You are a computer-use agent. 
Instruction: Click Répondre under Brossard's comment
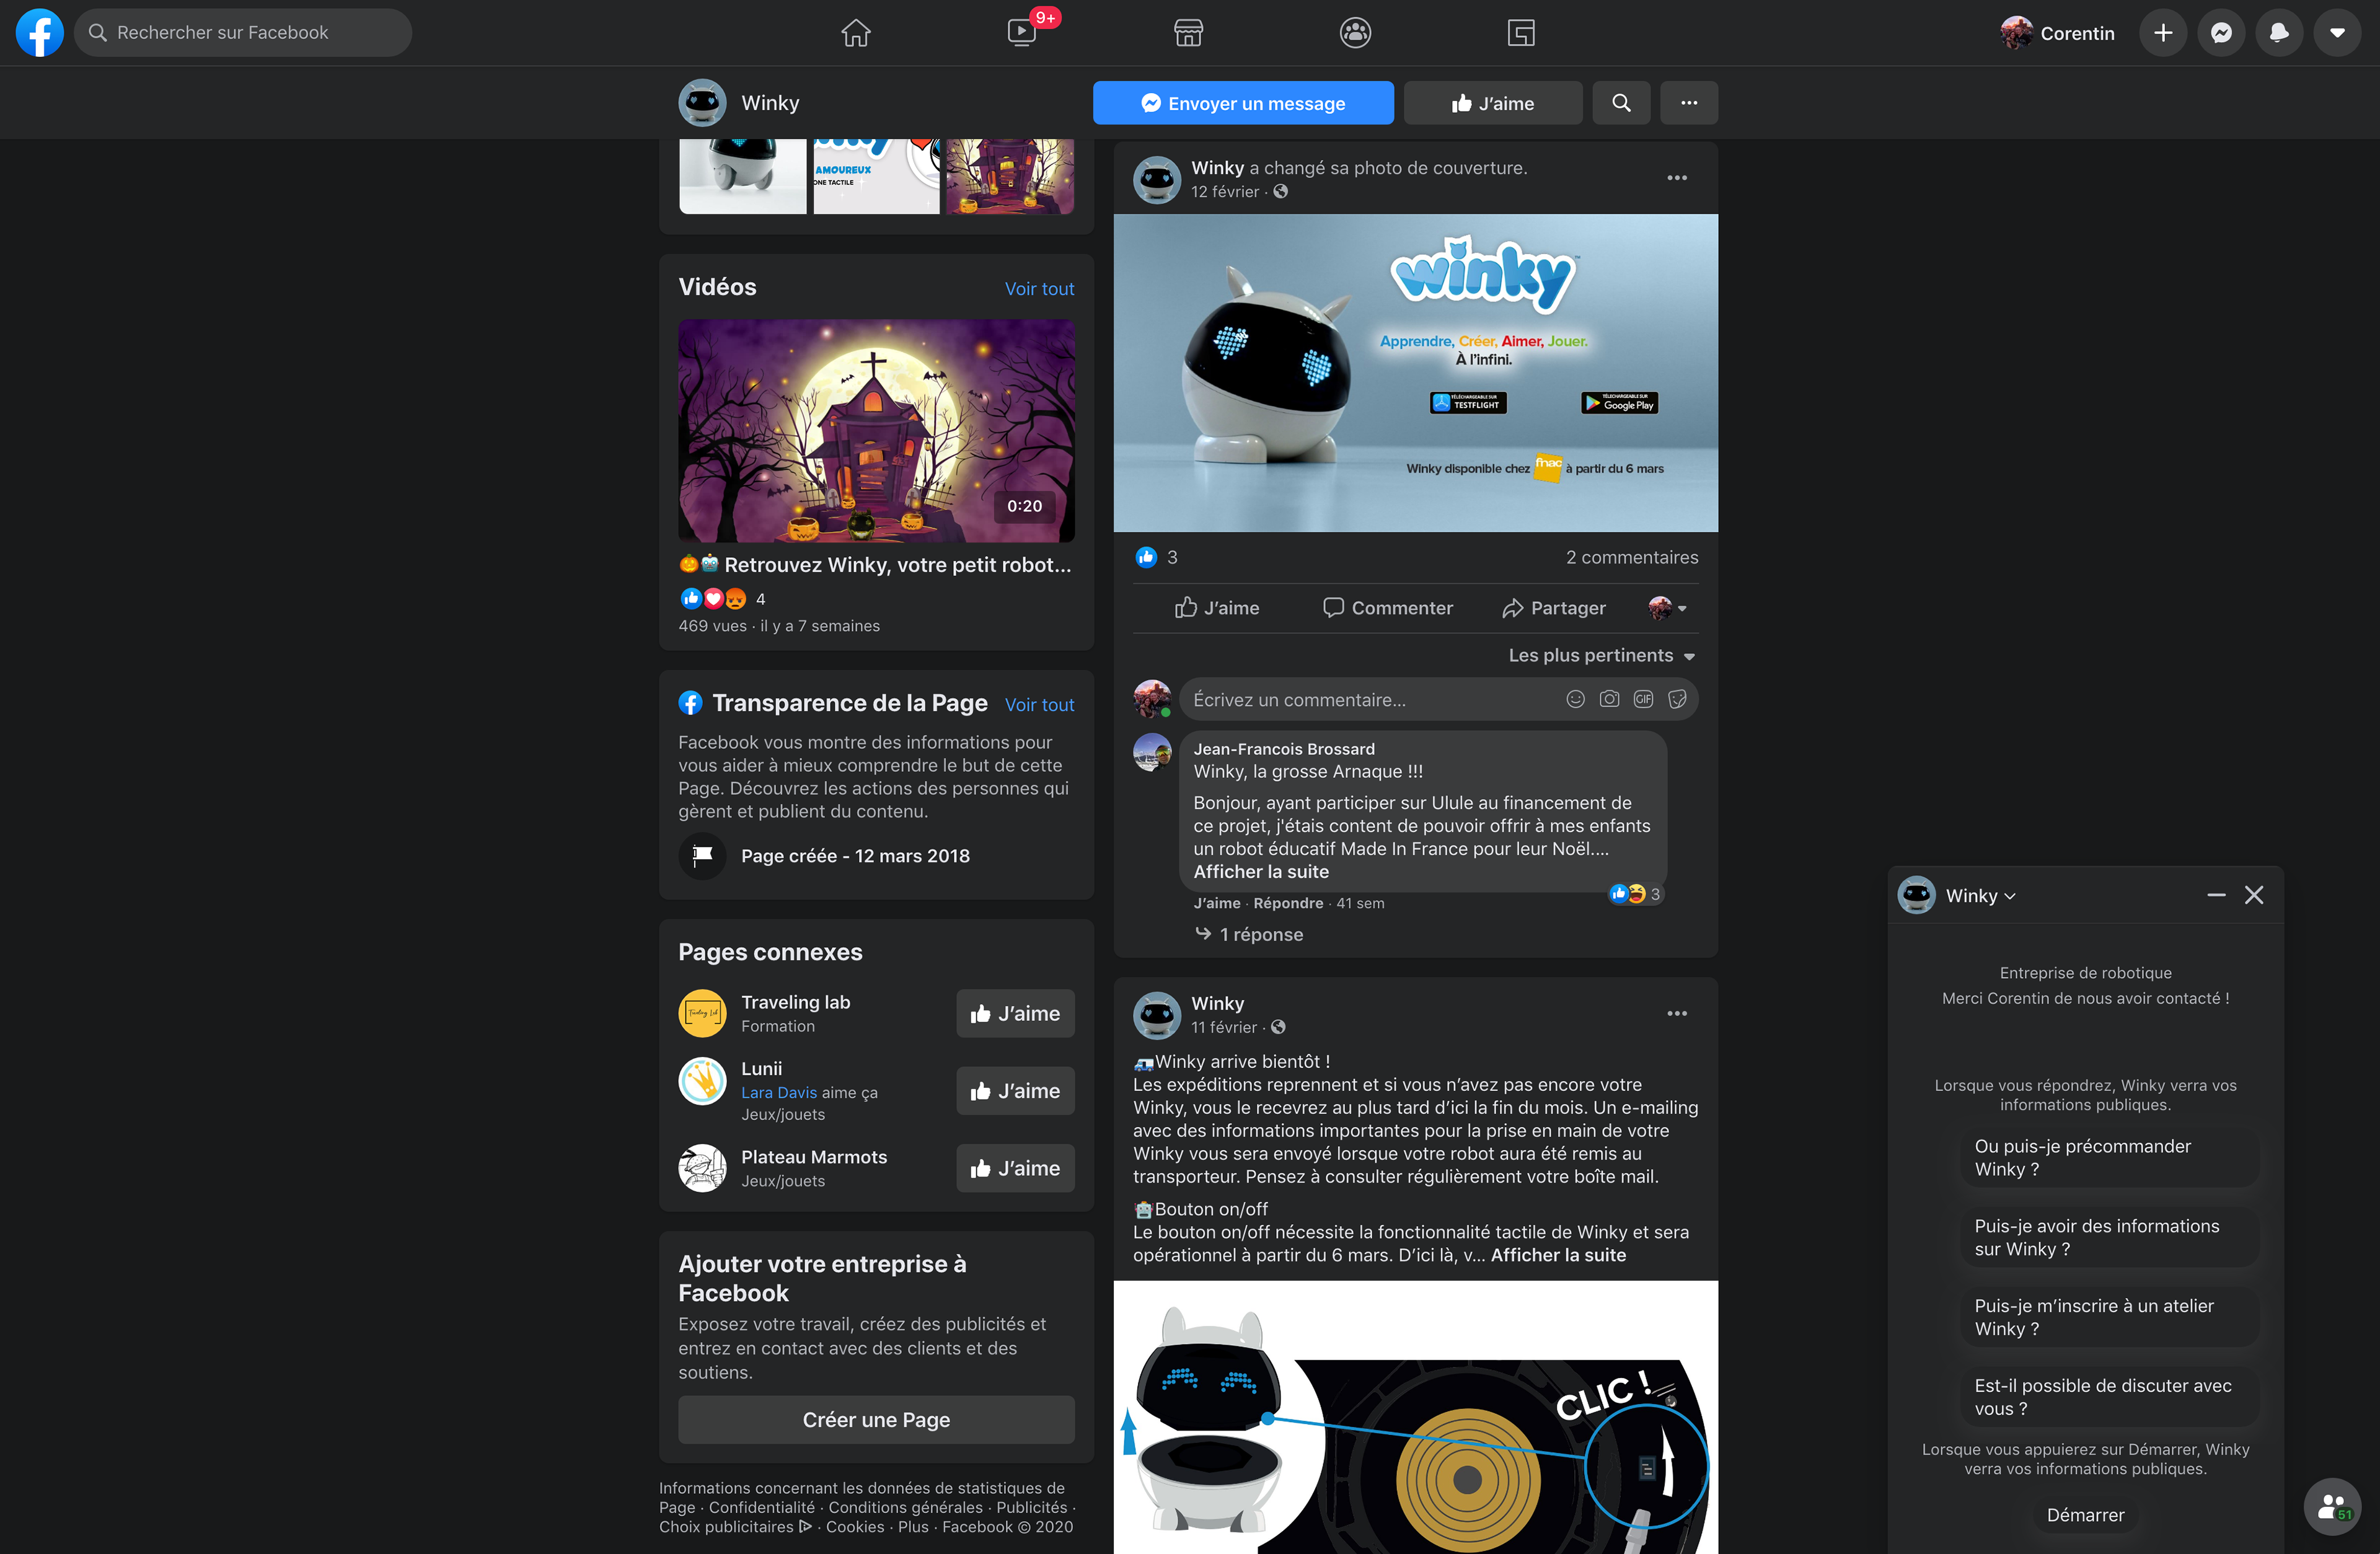(1288, 904)
